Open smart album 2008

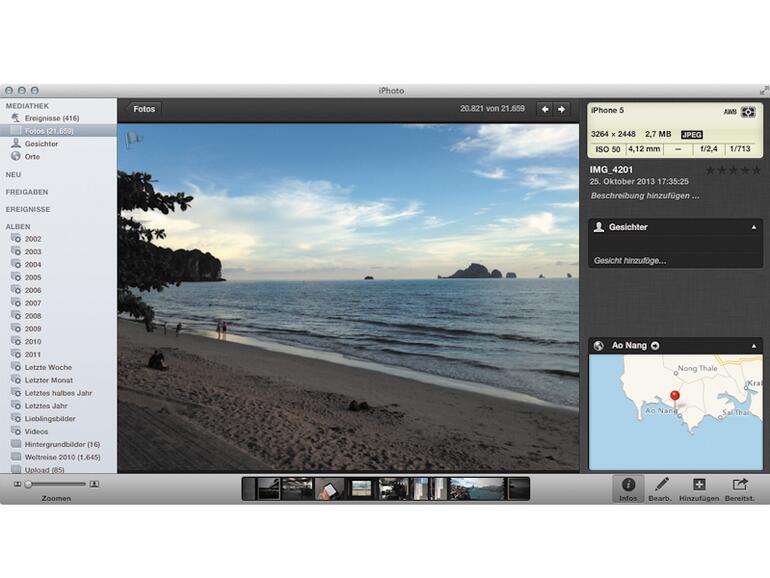(x=33, y=316)
